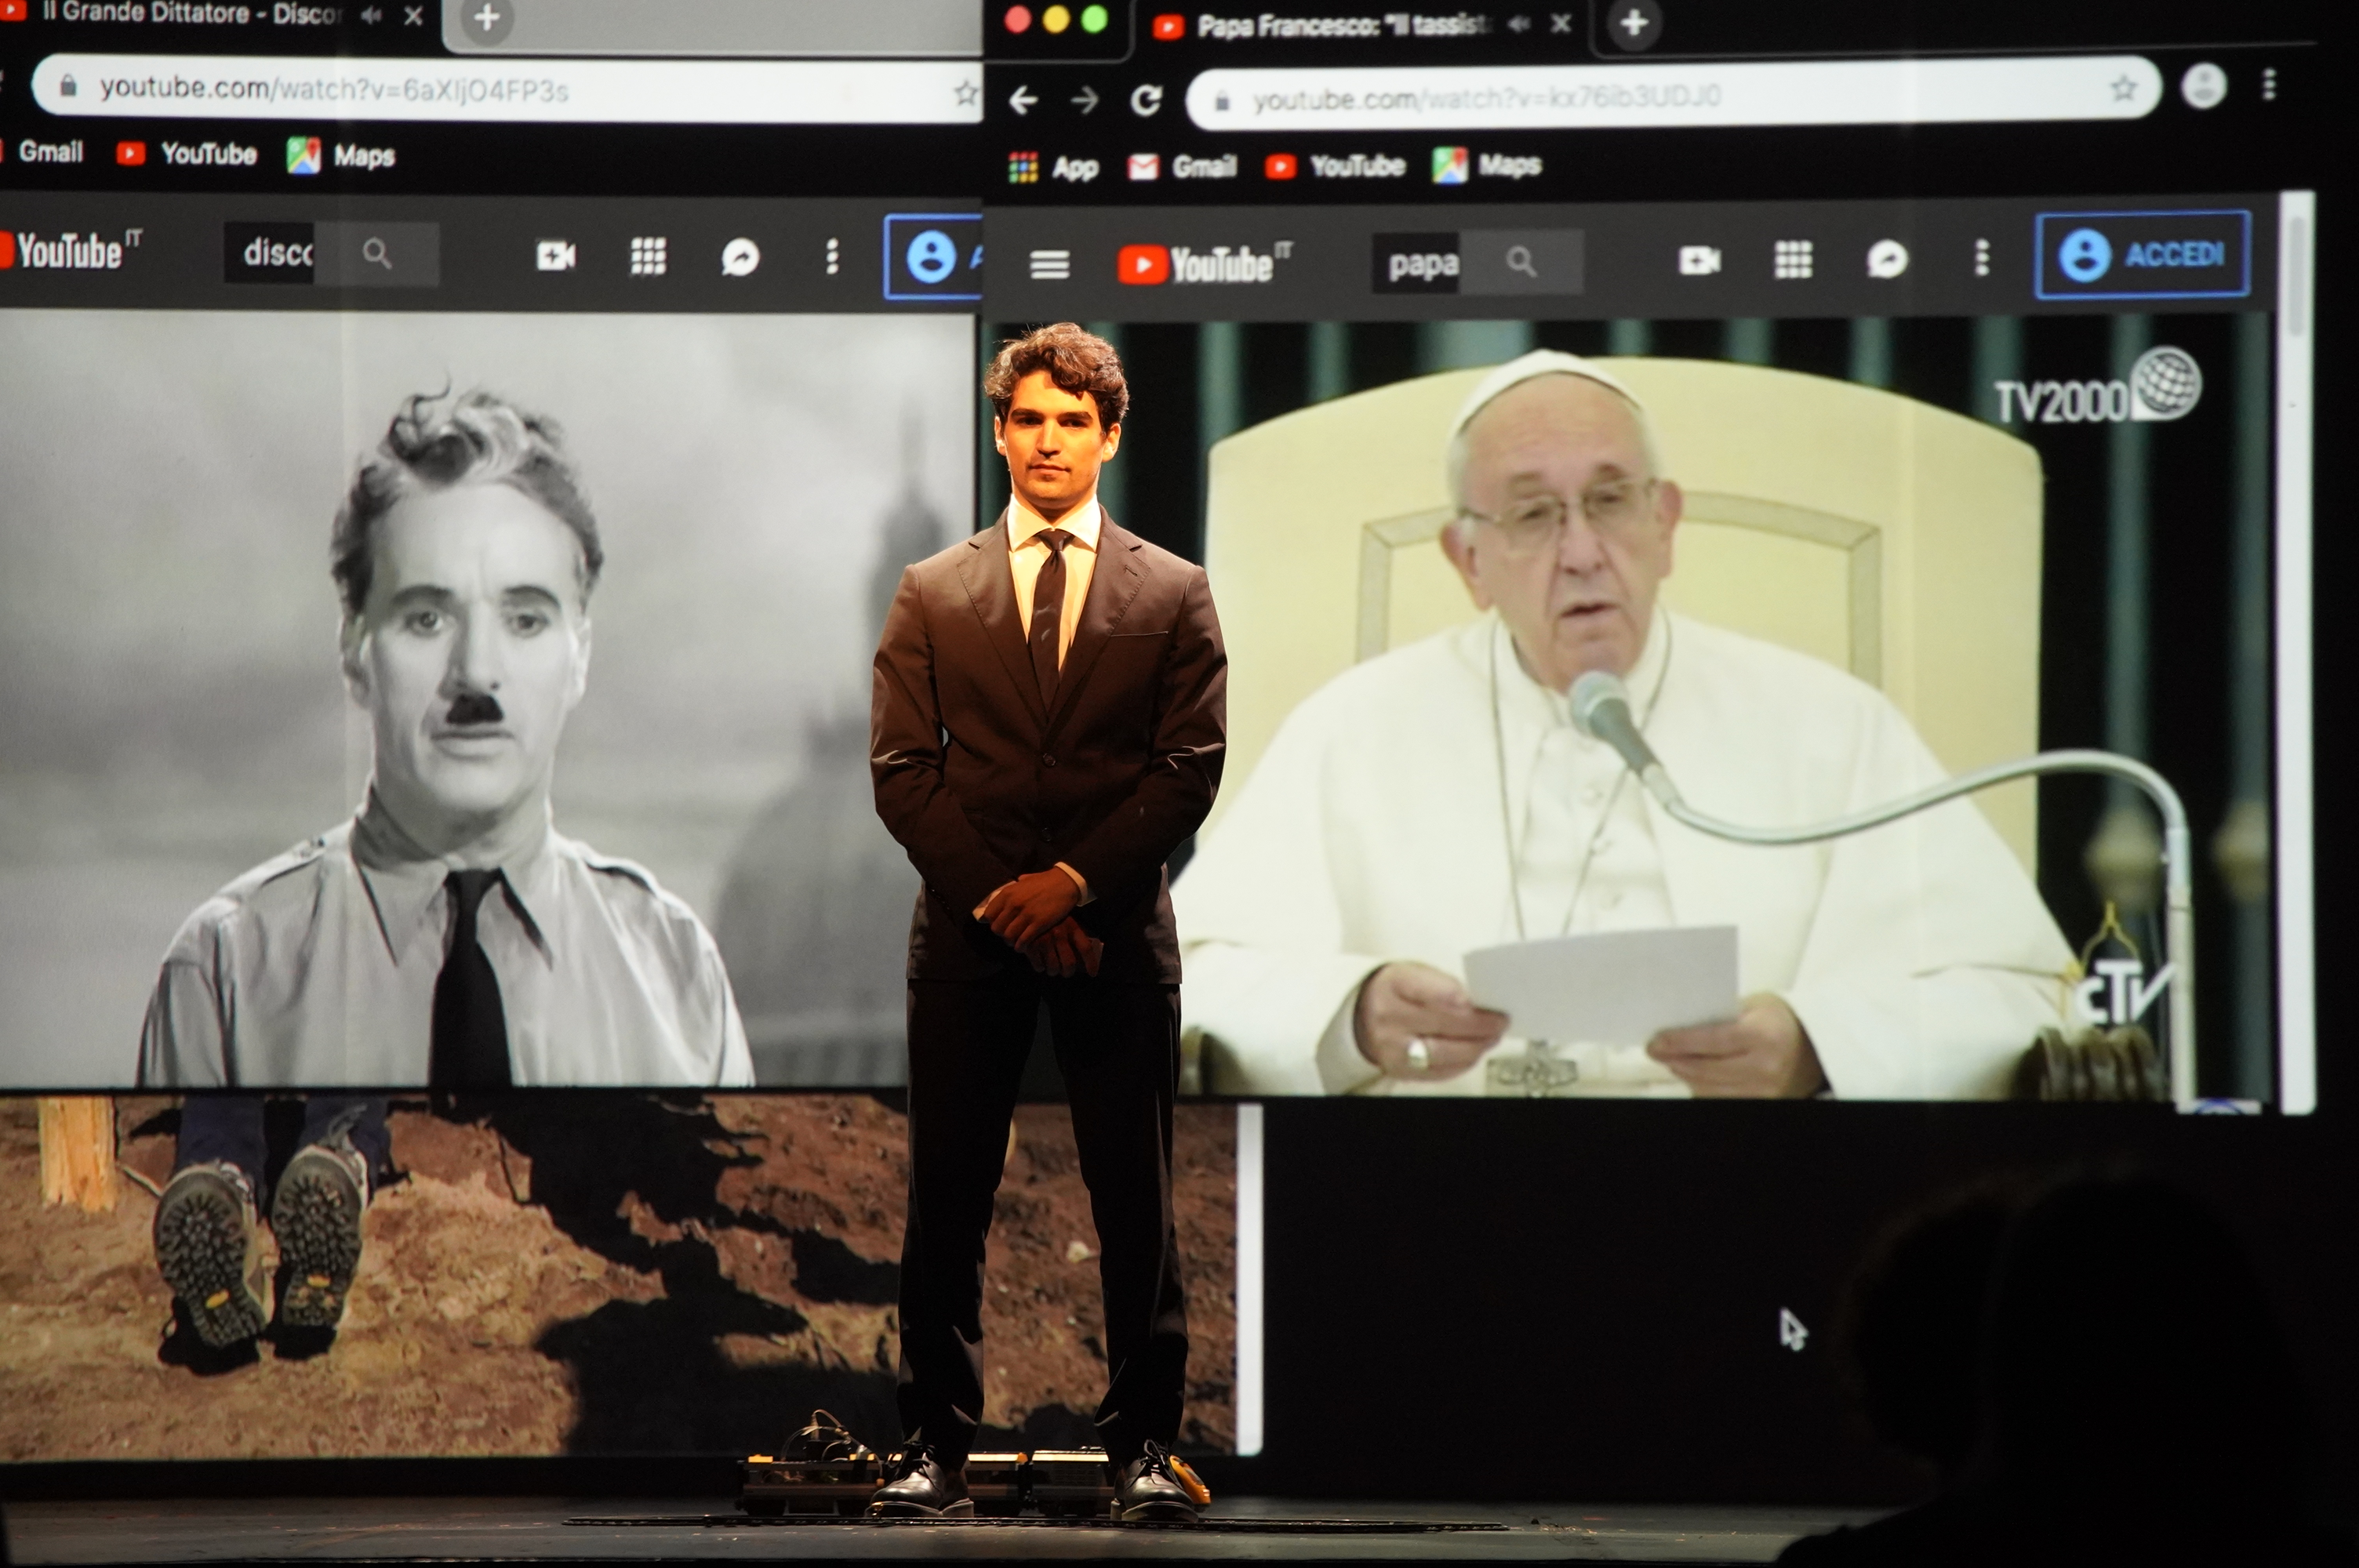Click the search magnifier in left YouTube window

coord(377,255)
